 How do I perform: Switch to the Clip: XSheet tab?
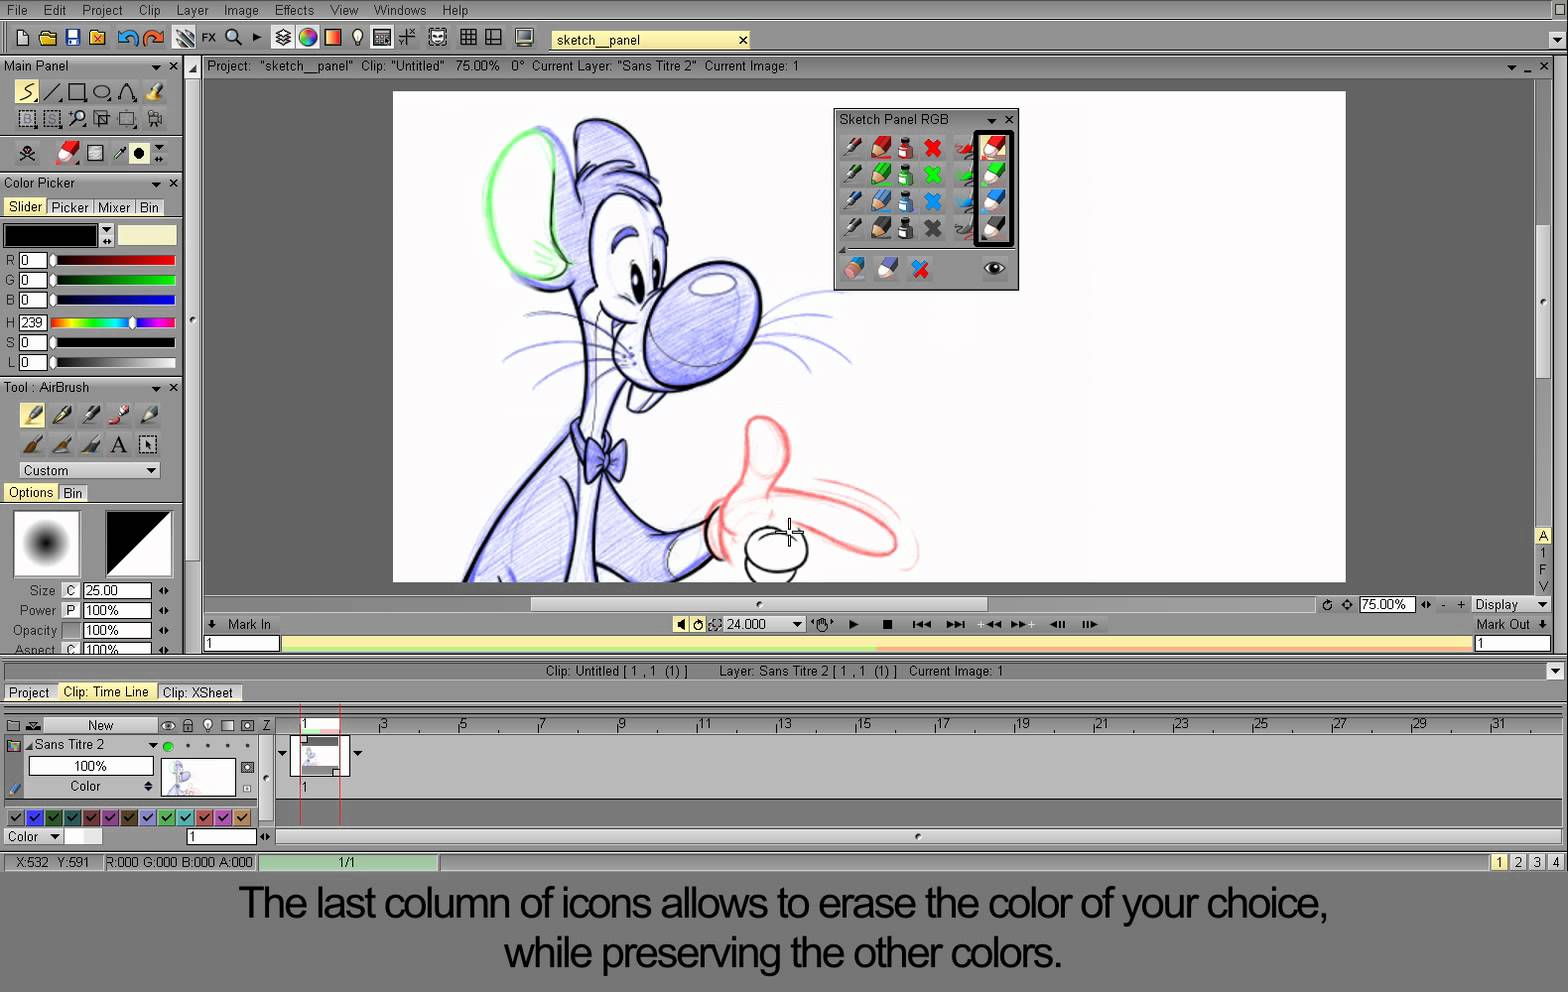click(x=198, y=692)
